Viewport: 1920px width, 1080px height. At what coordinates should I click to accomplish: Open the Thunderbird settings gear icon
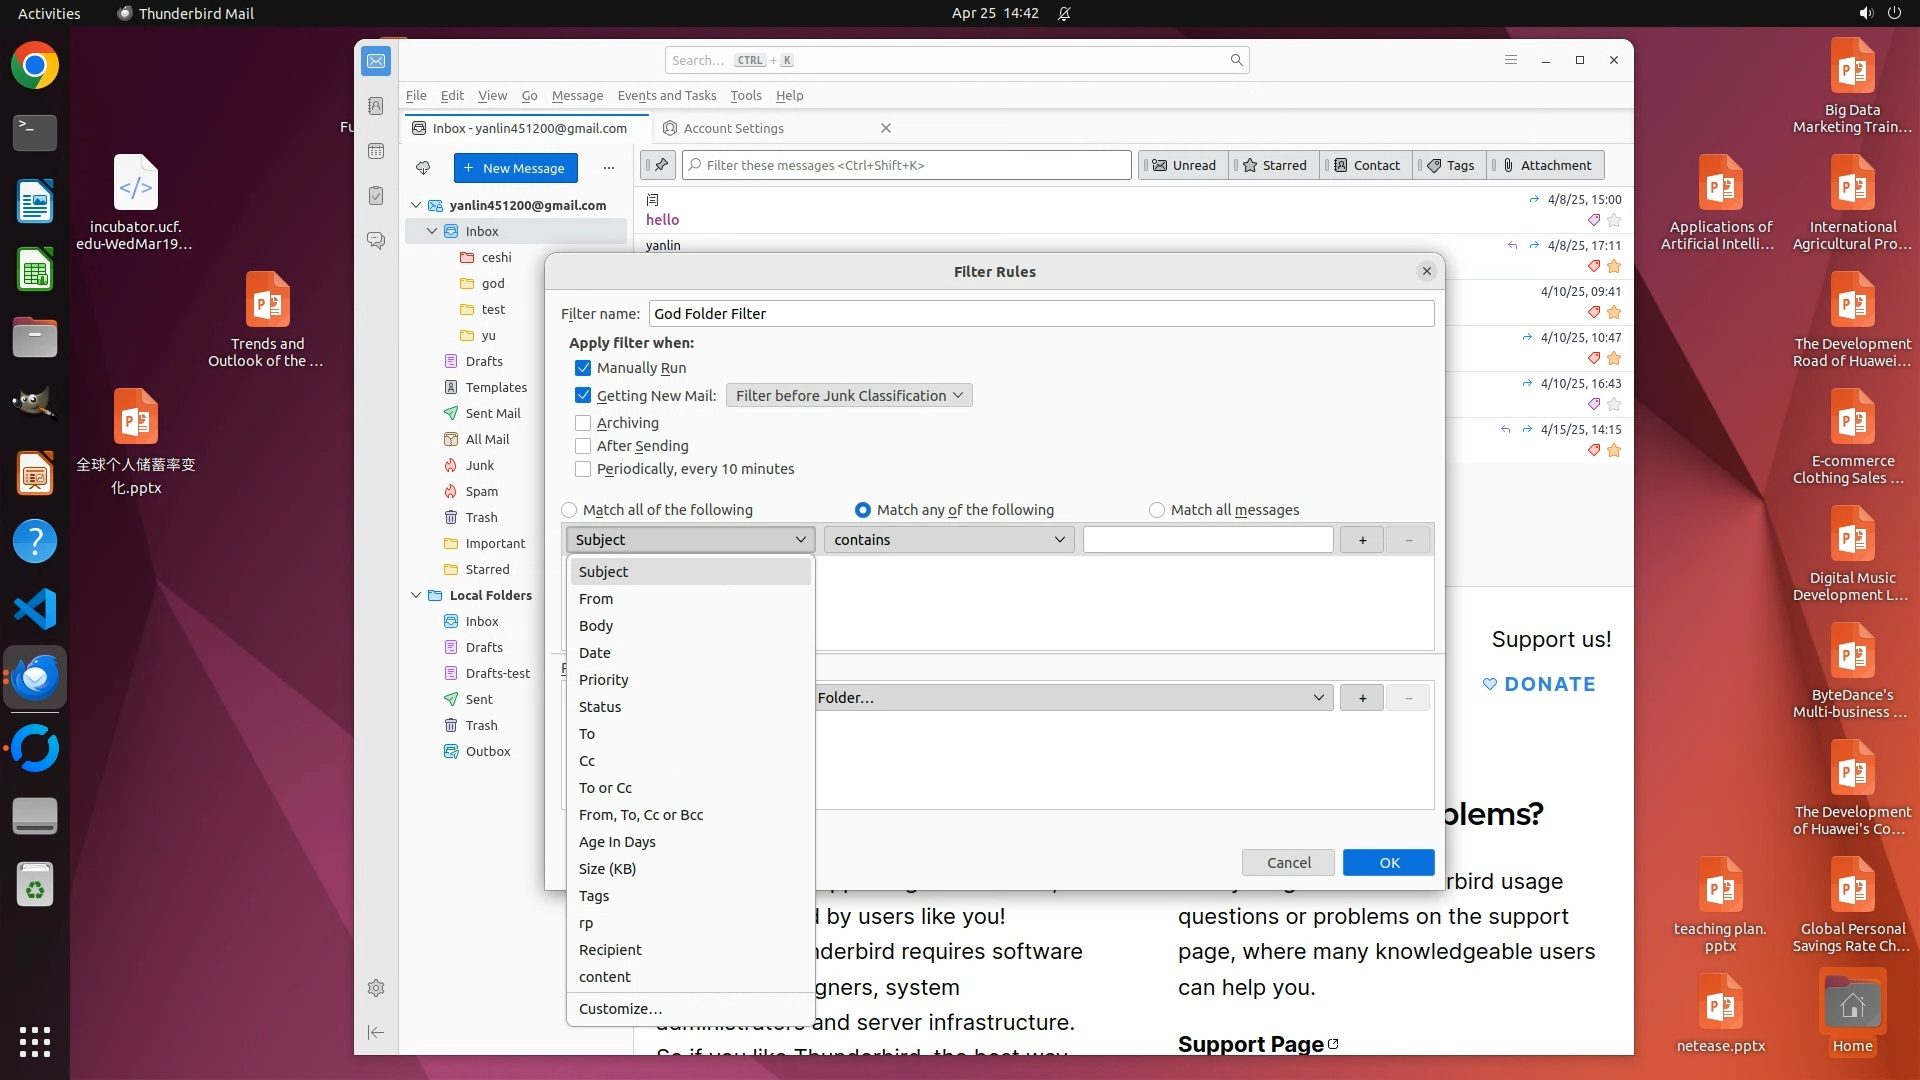click(376, 988)
